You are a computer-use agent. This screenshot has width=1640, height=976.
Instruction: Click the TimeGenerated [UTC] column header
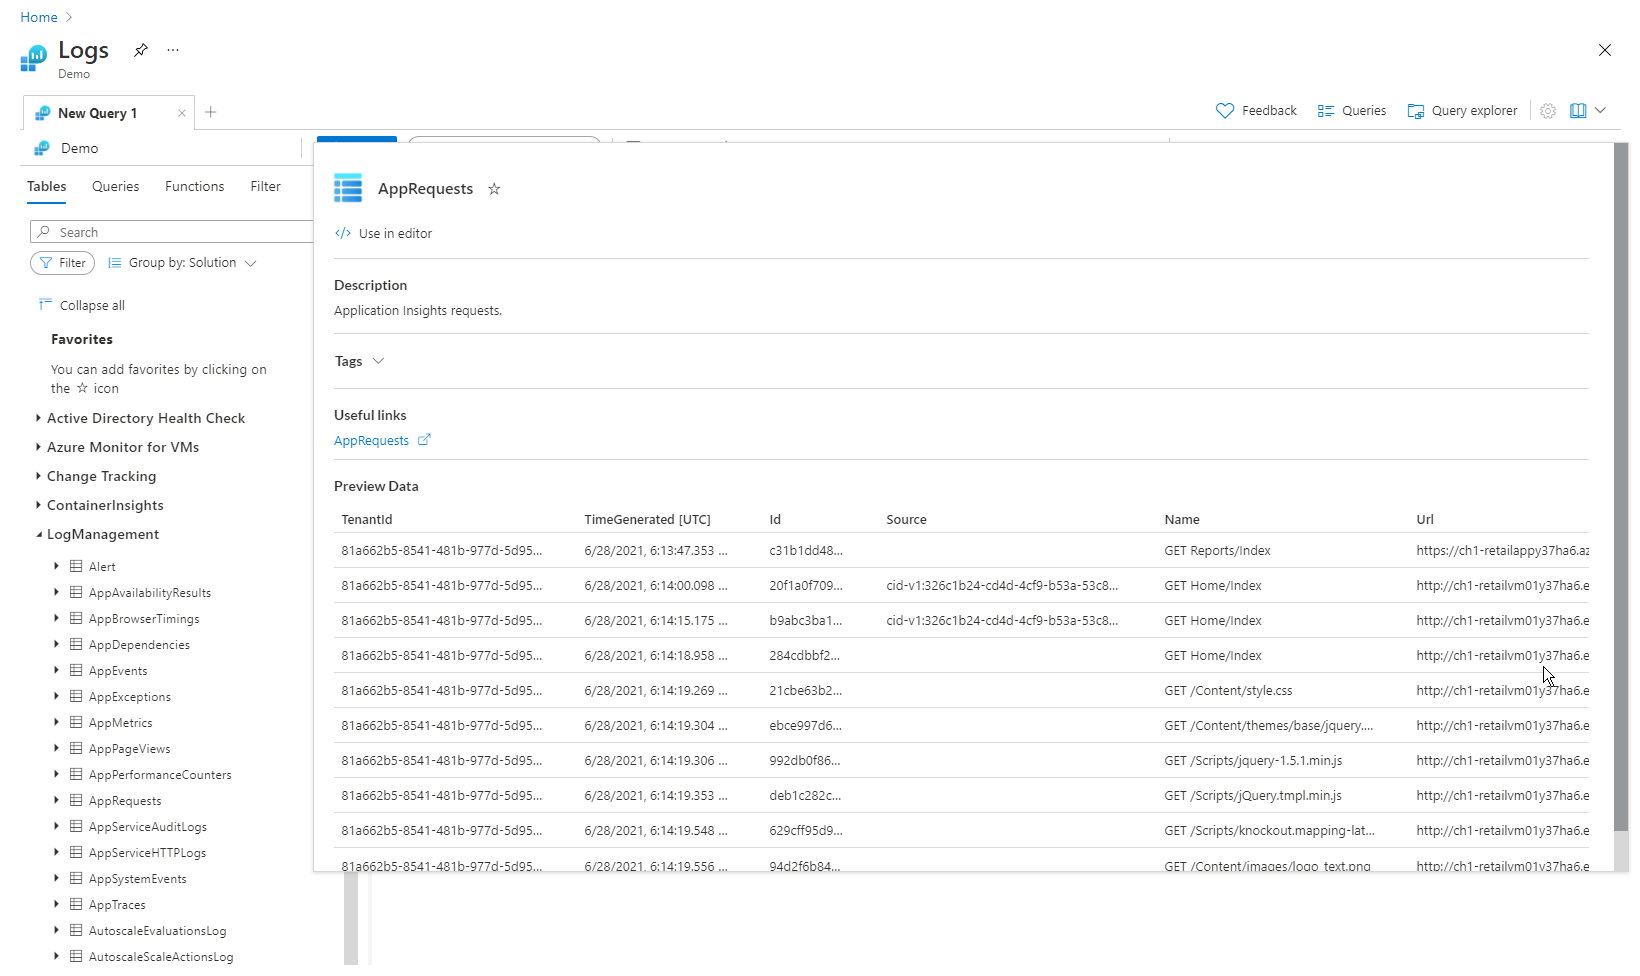647,520
